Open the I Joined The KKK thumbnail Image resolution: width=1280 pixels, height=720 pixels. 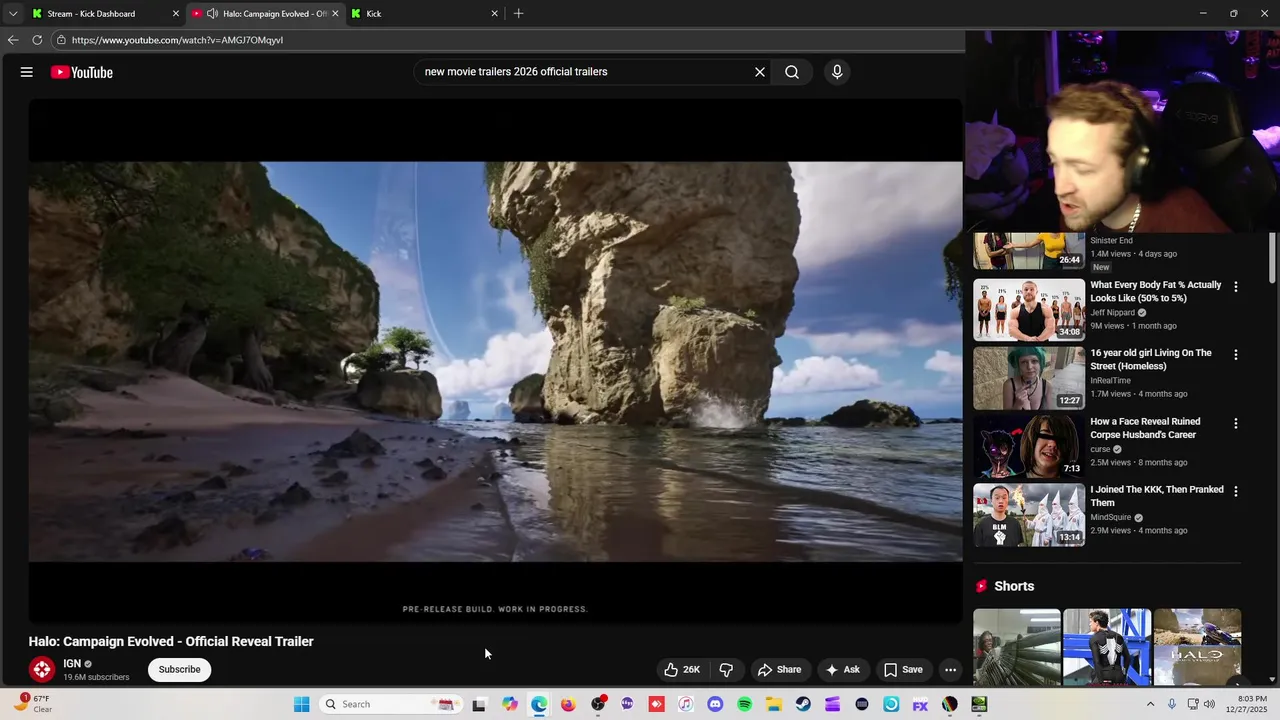[1029, 515]
